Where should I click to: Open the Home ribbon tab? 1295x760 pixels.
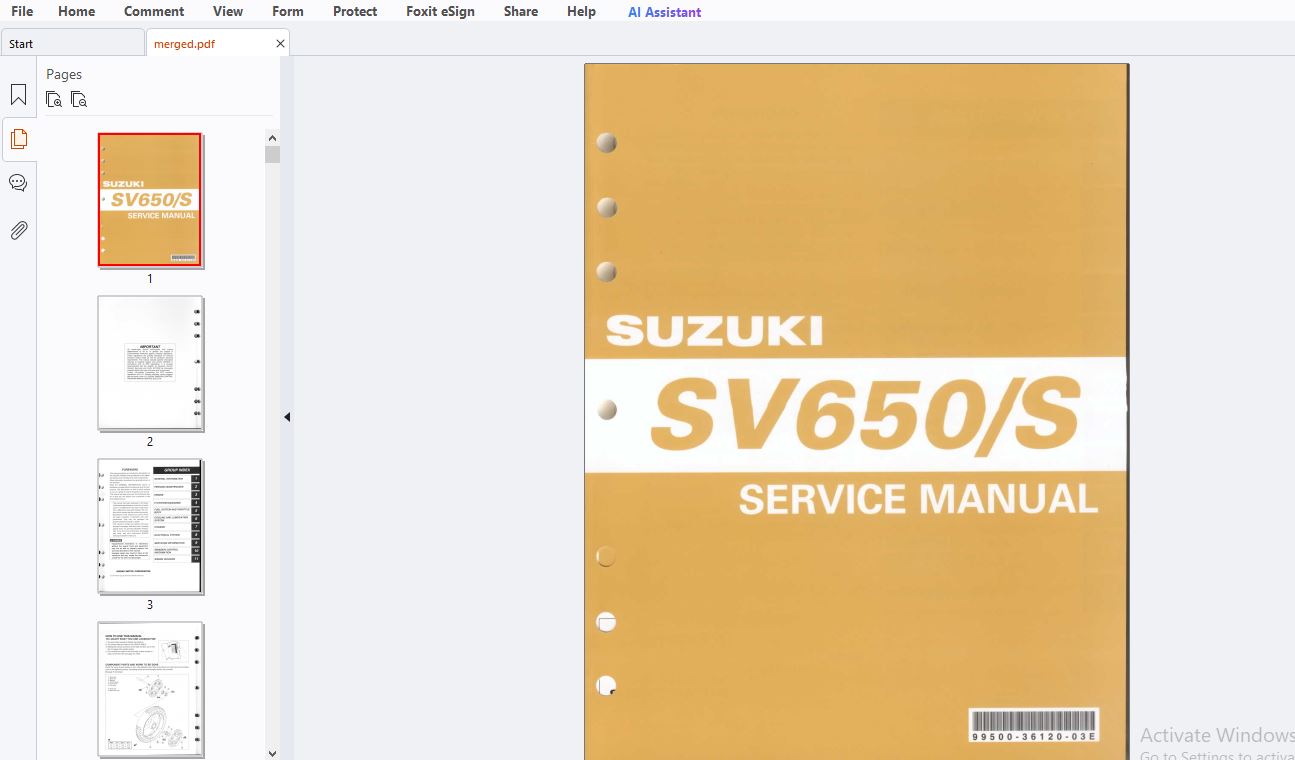pyautogui.click(x=77, y=11)
